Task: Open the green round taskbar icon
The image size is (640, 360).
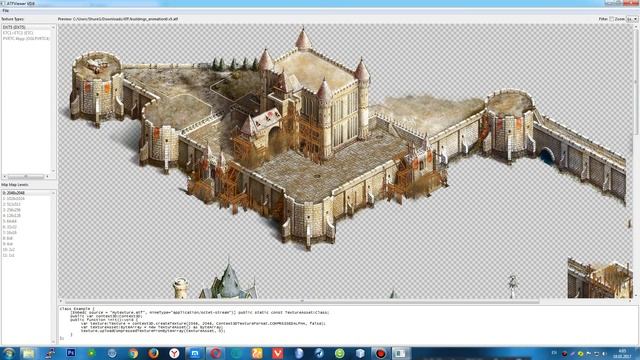Action: point(339,353)
